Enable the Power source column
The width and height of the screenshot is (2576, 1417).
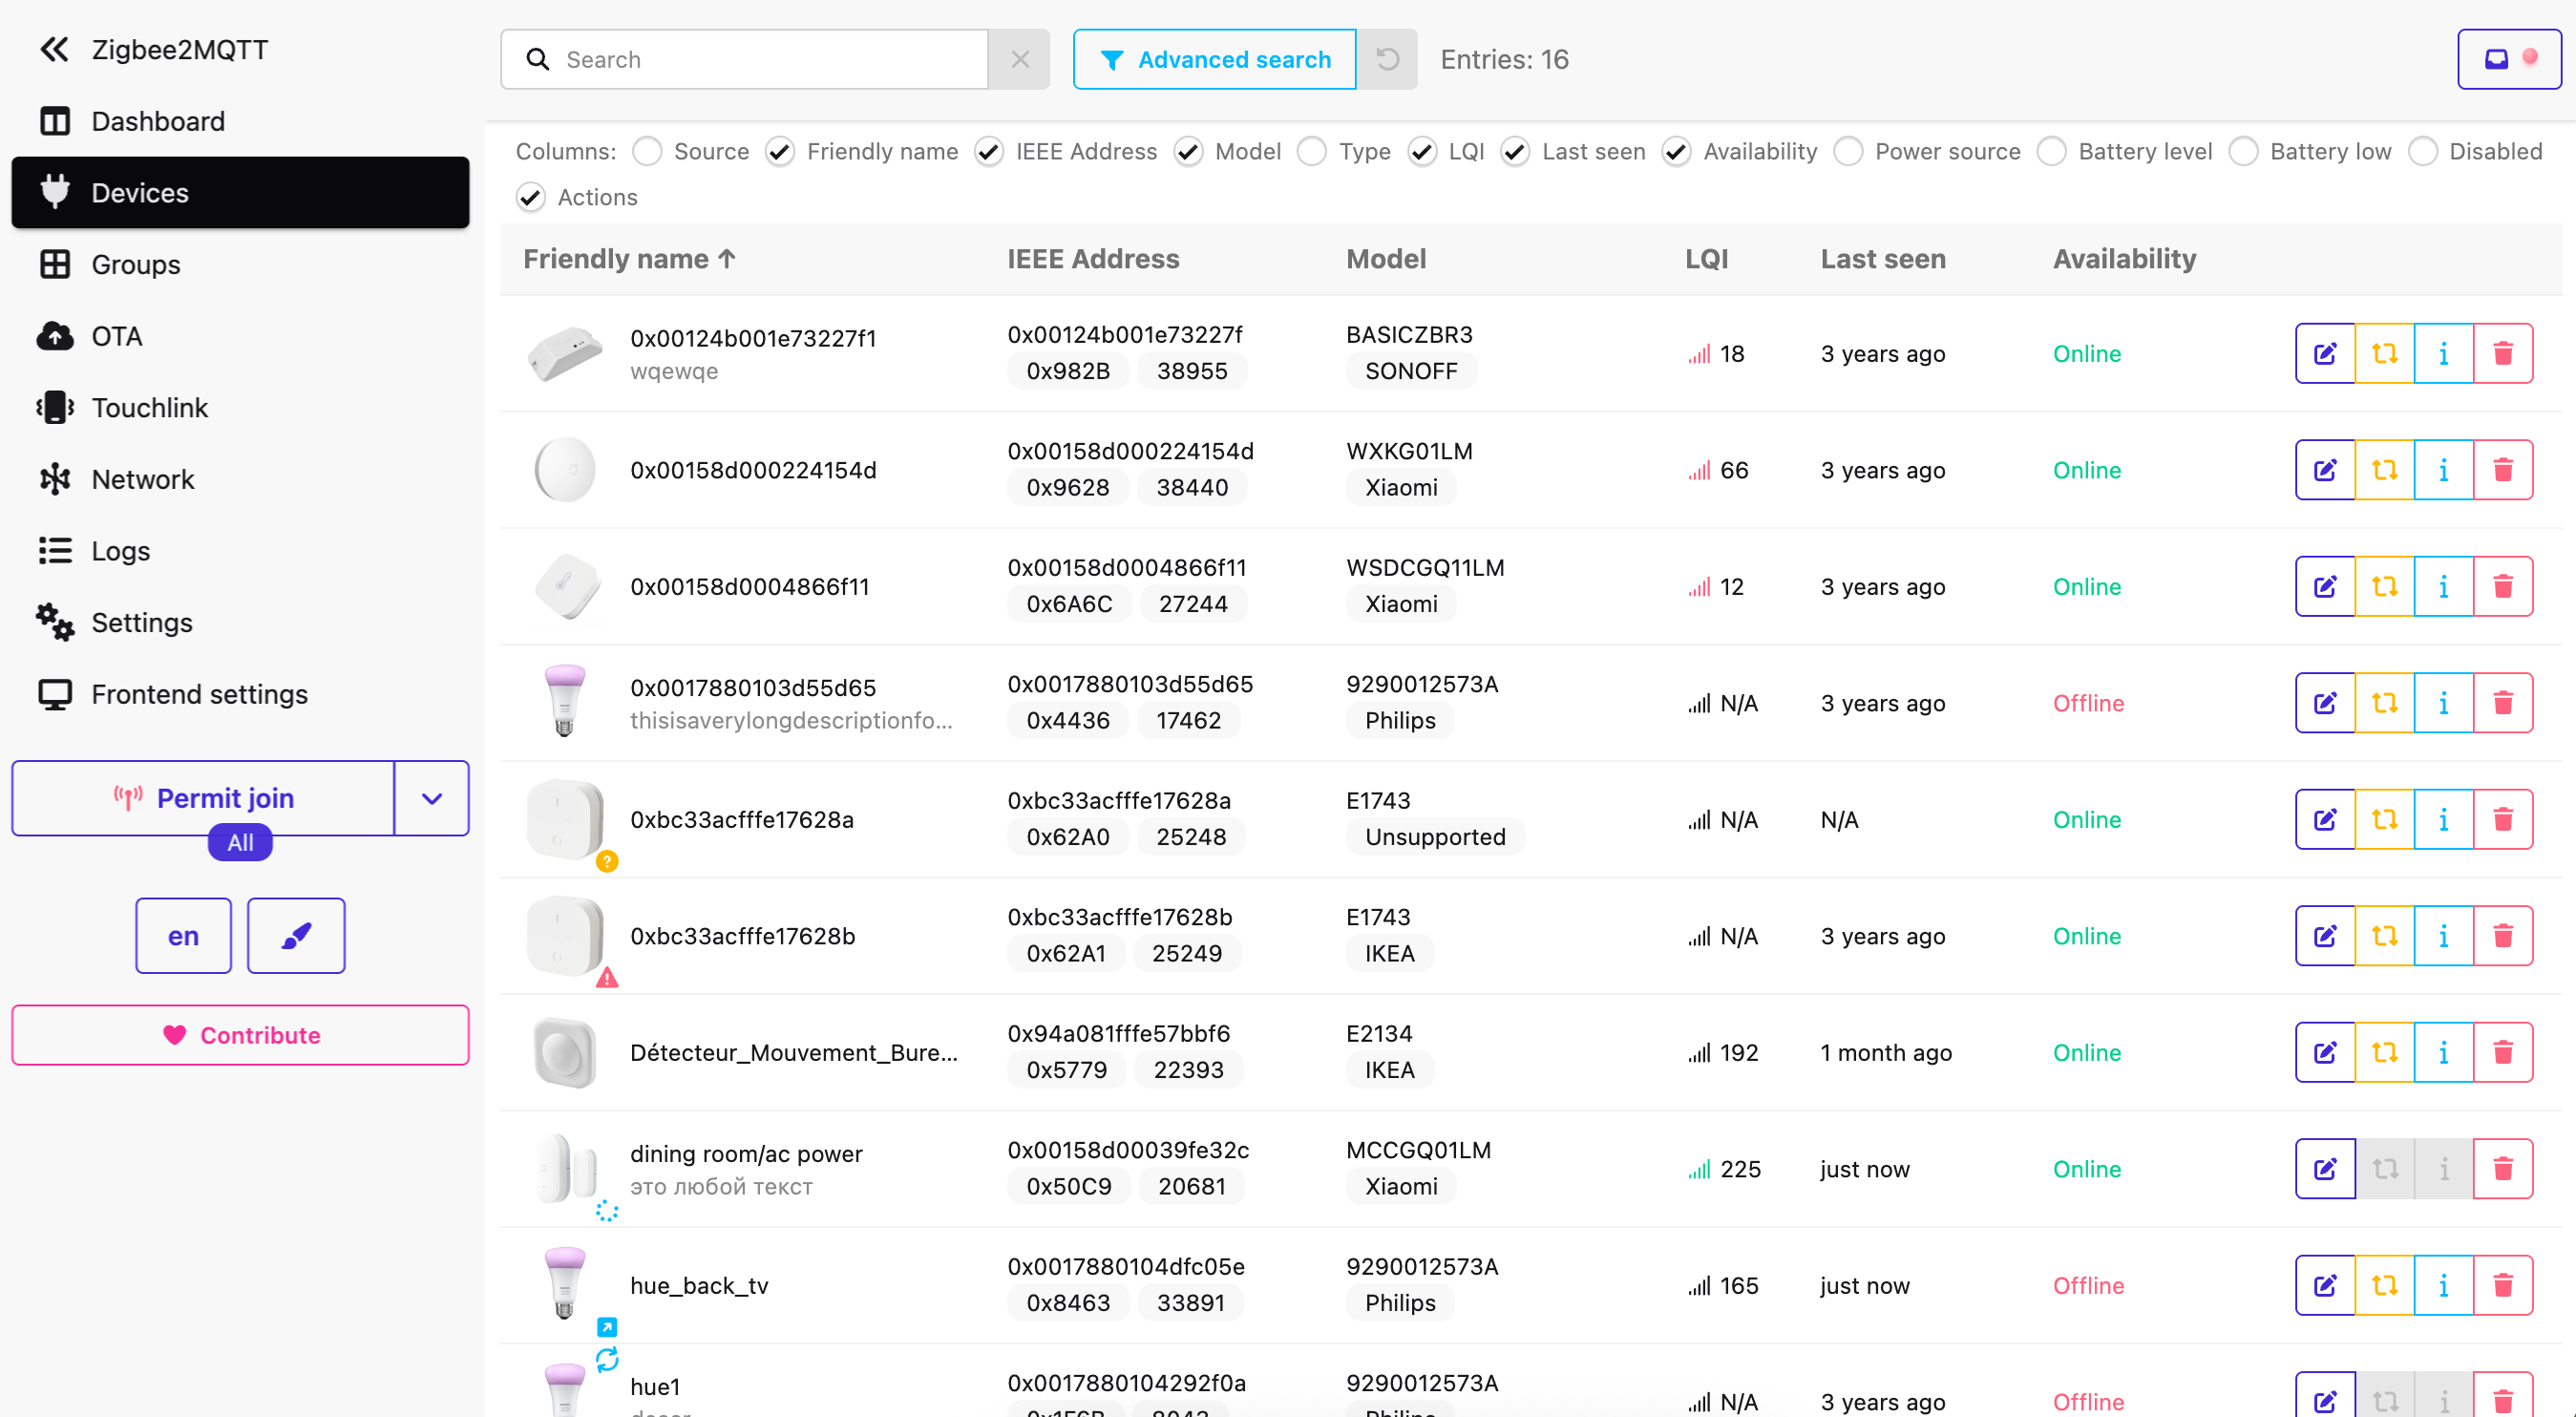click(1849, 151)
